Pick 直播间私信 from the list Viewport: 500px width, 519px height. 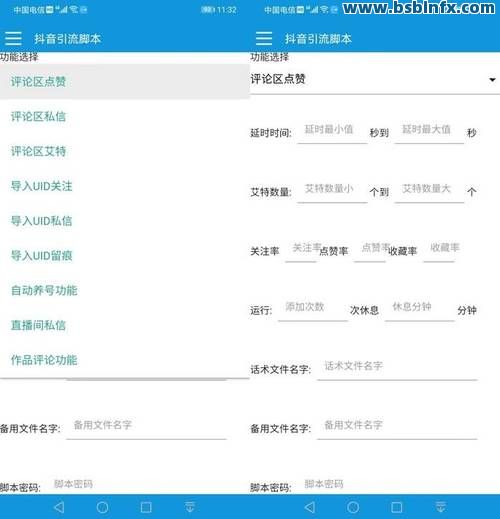(x=125, y=325)
